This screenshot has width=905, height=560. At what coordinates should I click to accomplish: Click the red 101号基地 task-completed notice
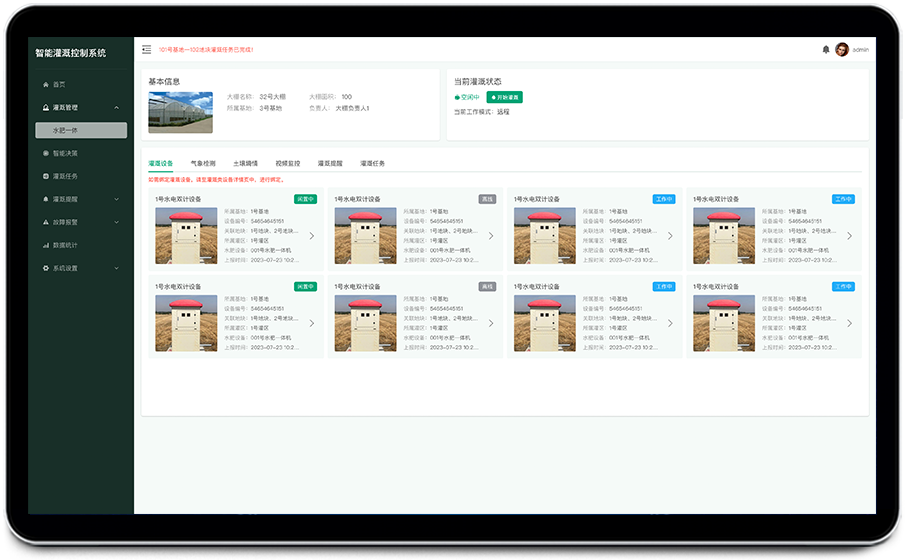206,50
